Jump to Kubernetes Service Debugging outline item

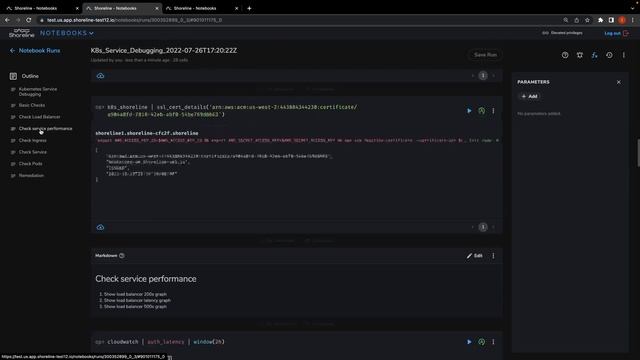point(38,91)
